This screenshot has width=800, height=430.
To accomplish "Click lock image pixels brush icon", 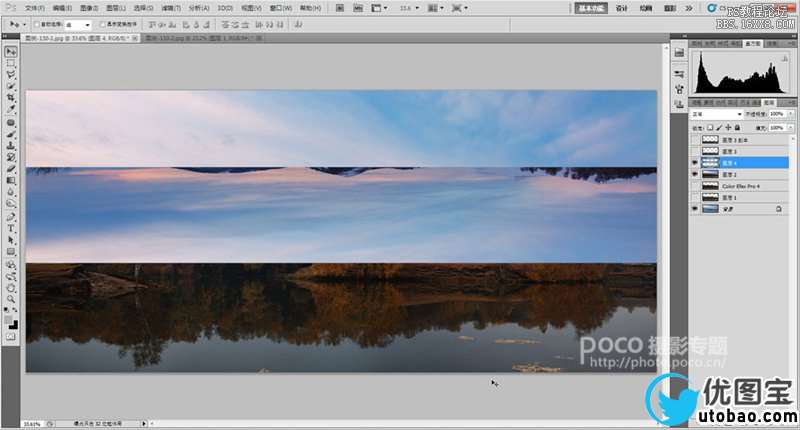I will point(719,128).
